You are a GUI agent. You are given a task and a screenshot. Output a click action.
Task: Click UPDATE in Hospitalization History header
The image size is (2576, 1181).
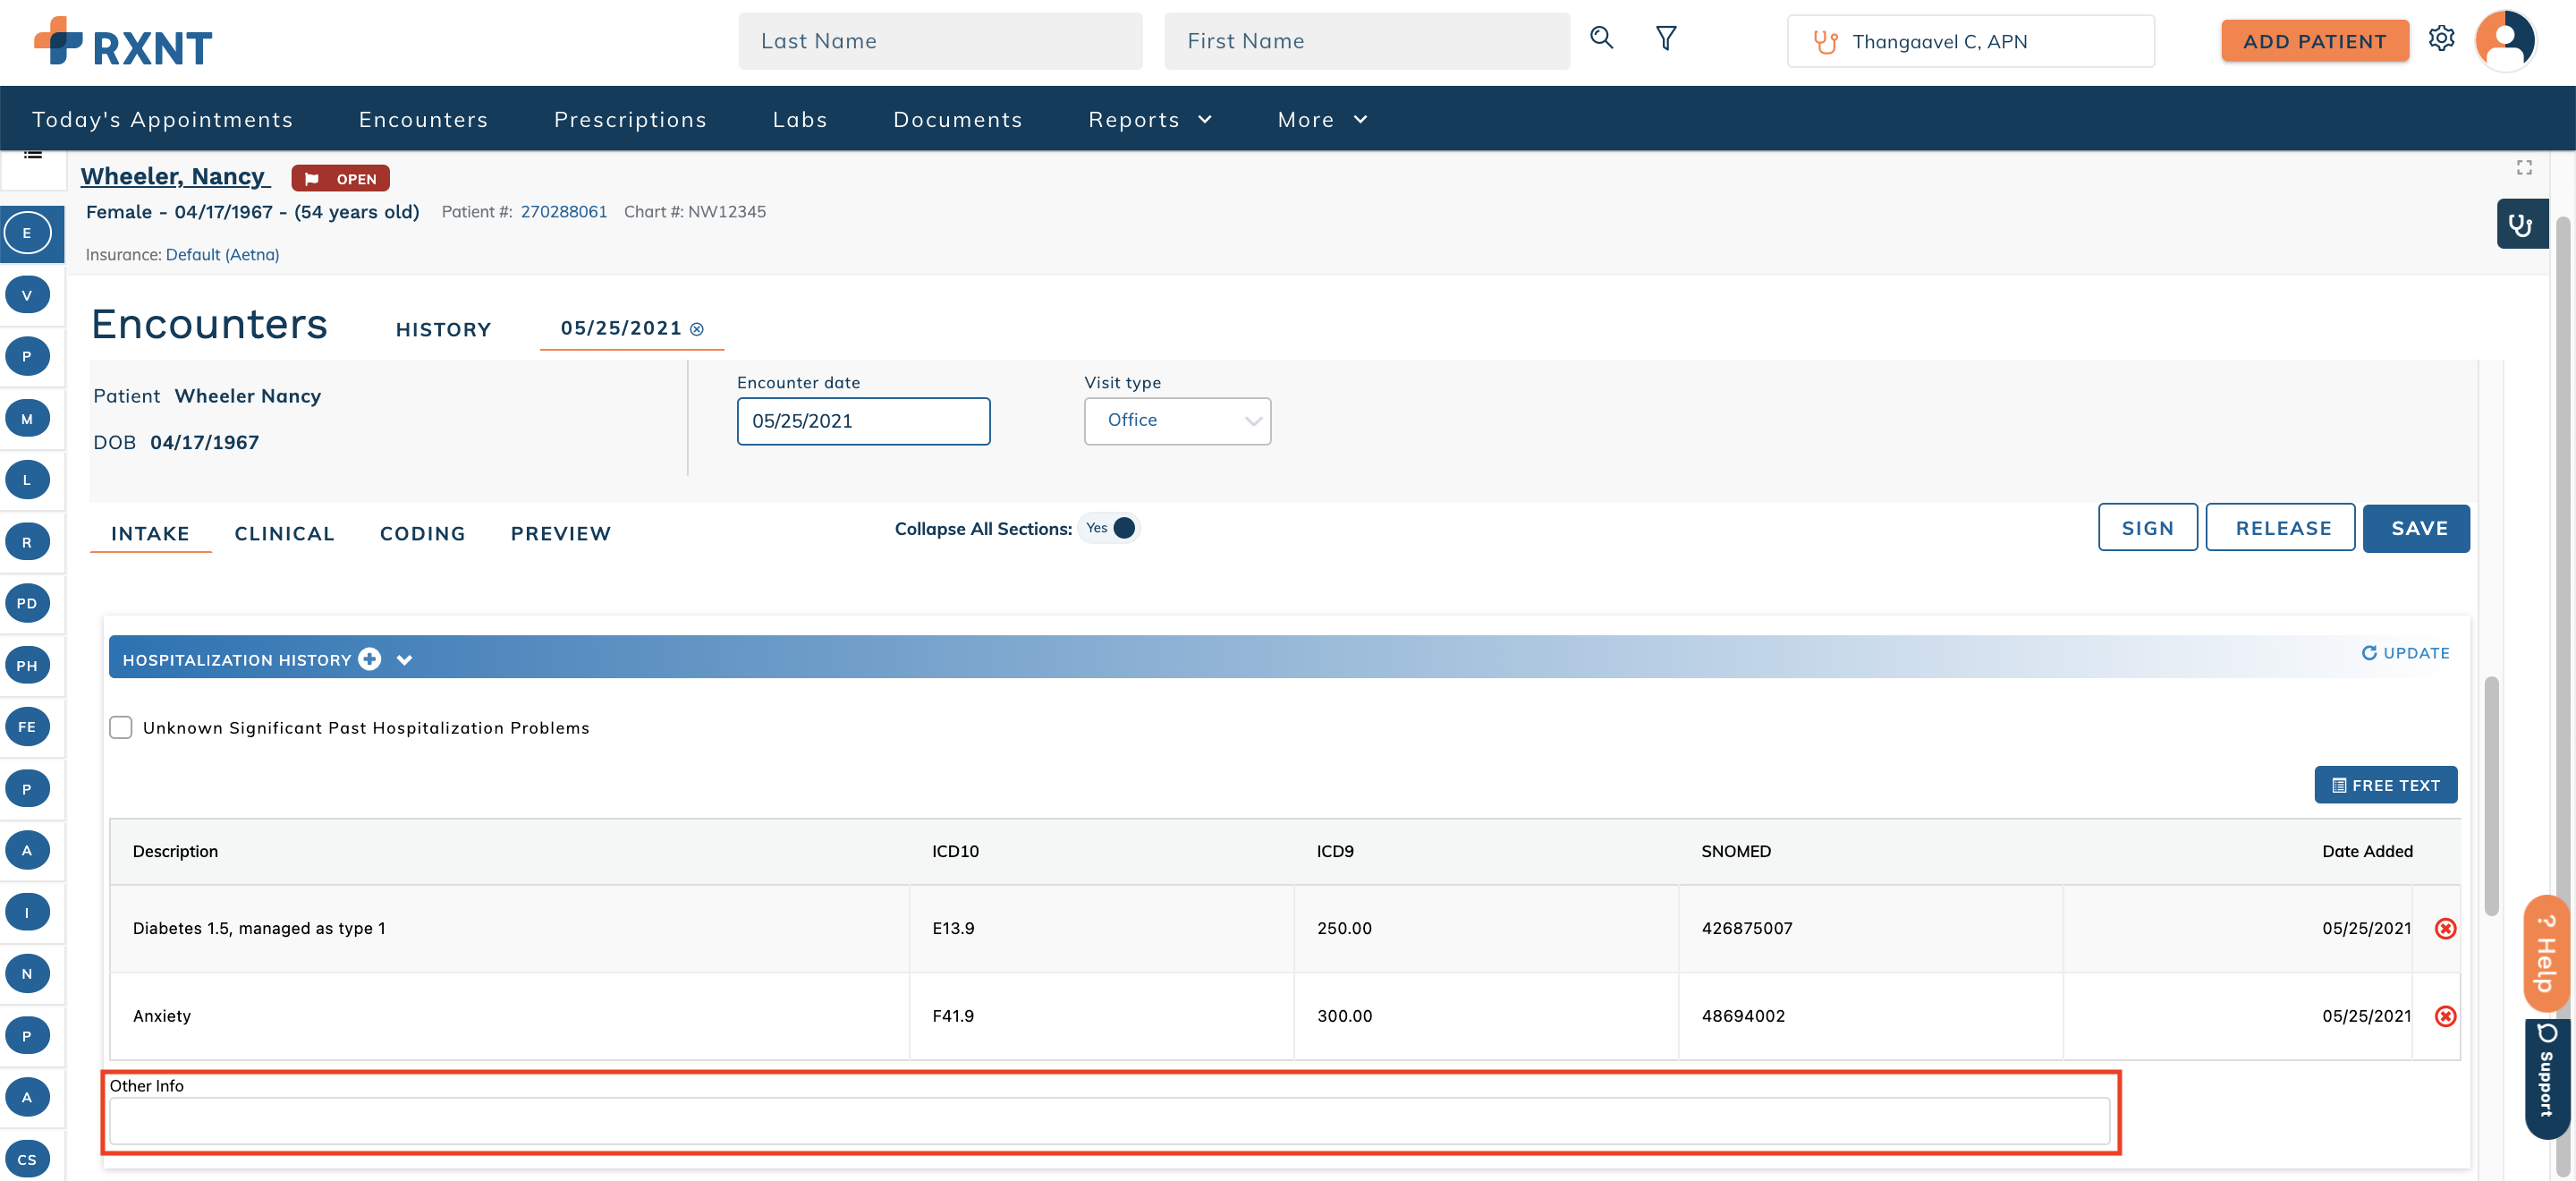2405,653
